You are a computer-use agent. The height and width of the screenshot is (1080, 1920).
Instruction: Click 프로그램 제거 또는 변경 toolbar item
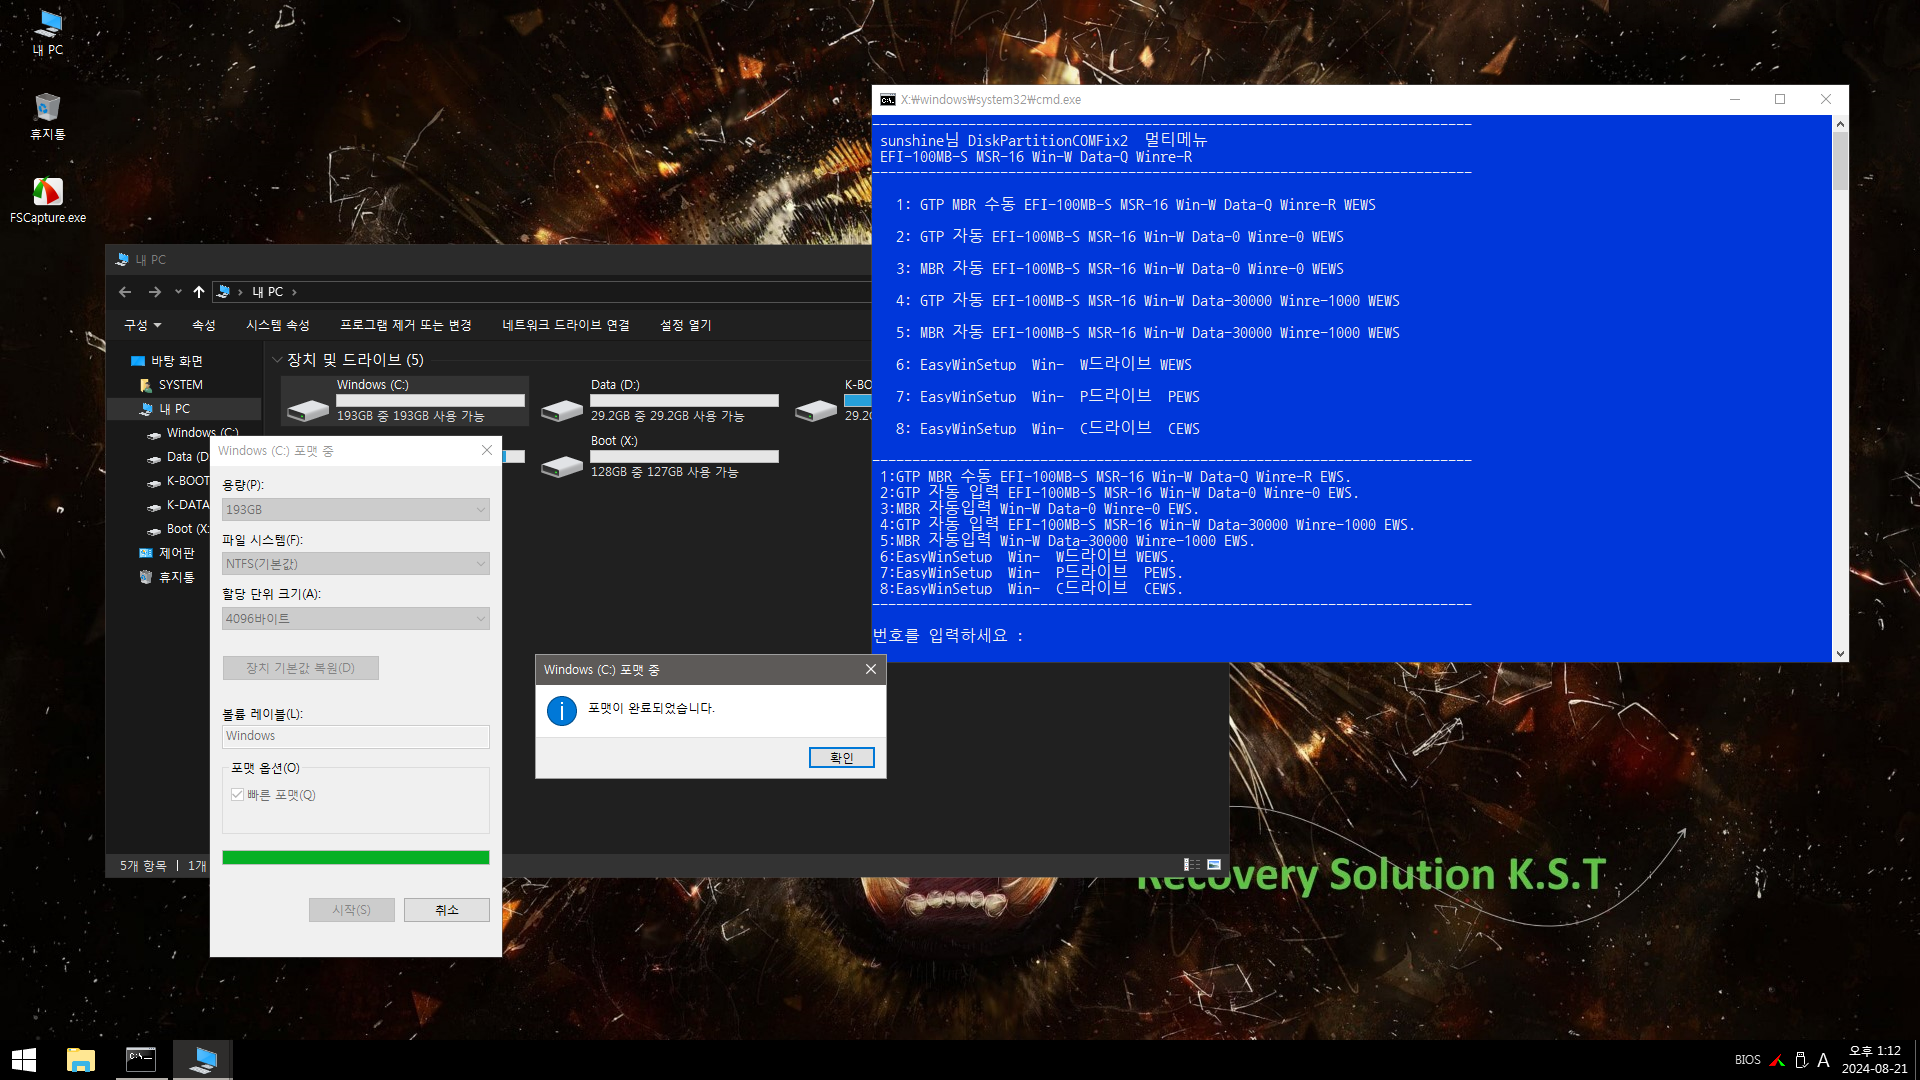[405, 325]
